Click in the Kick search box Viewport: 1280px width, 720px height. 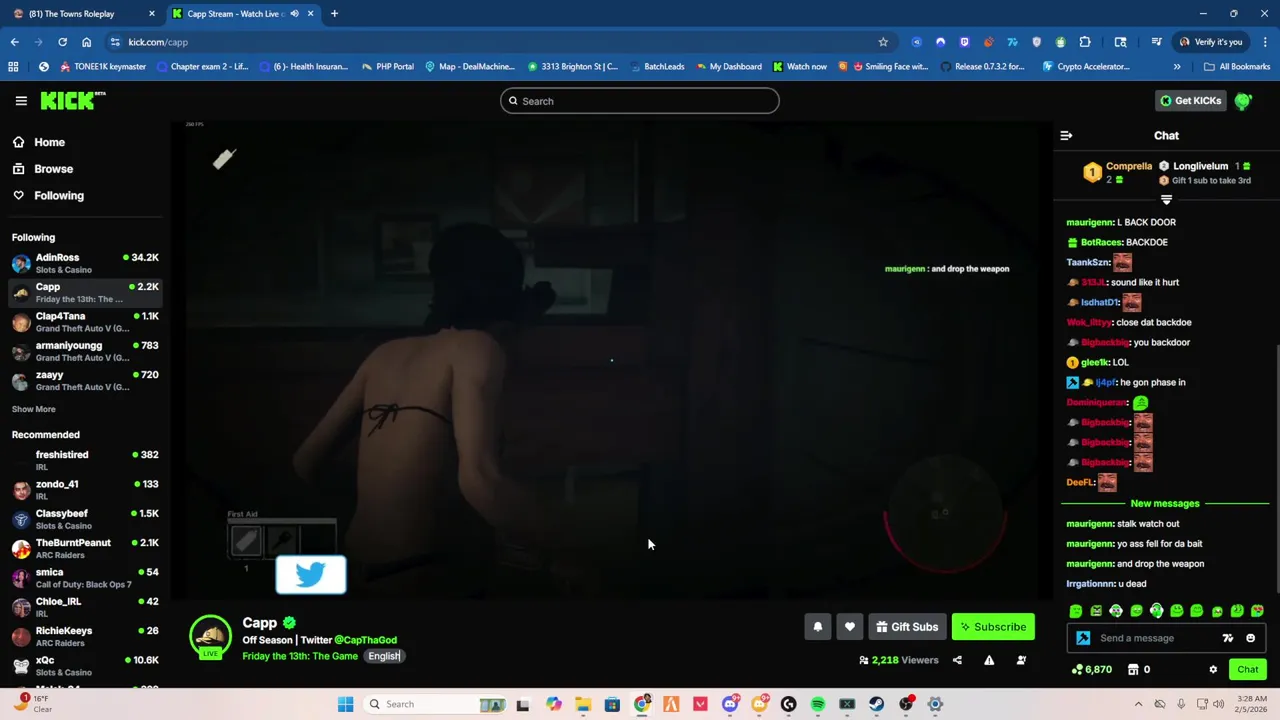[640, 101]
